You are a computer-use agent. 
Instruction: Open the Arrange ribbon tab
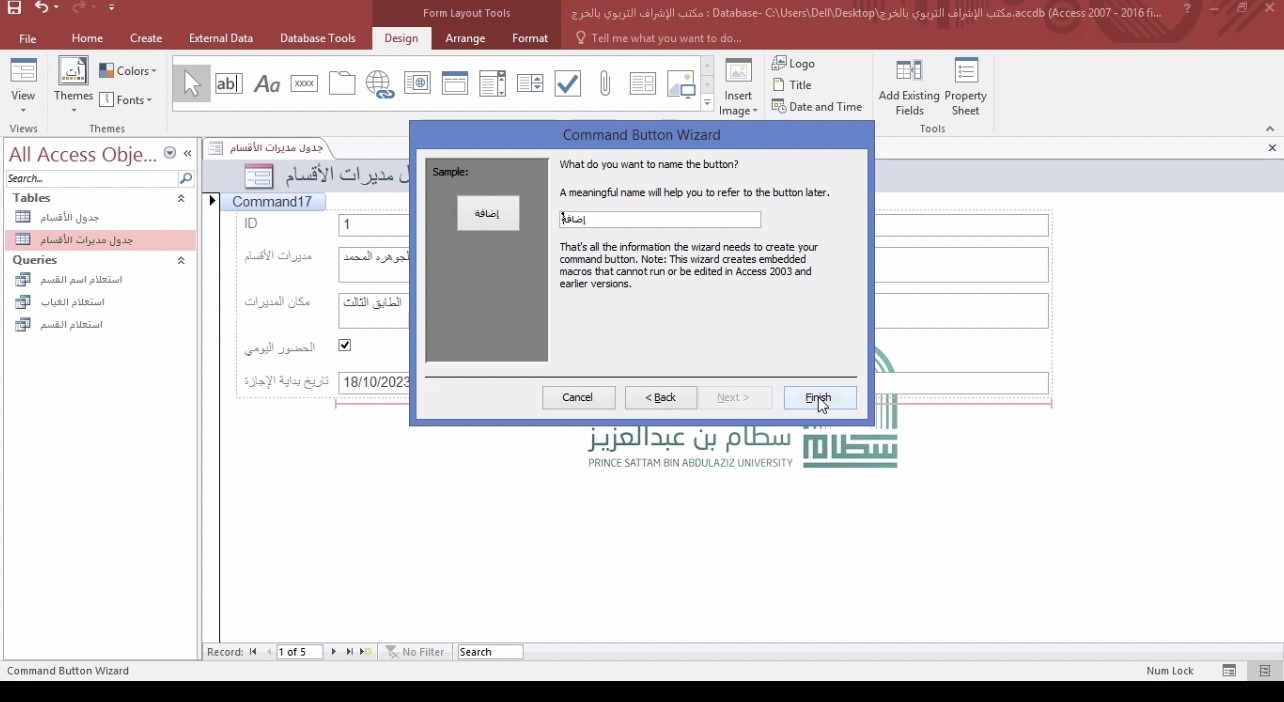point(465,38)
